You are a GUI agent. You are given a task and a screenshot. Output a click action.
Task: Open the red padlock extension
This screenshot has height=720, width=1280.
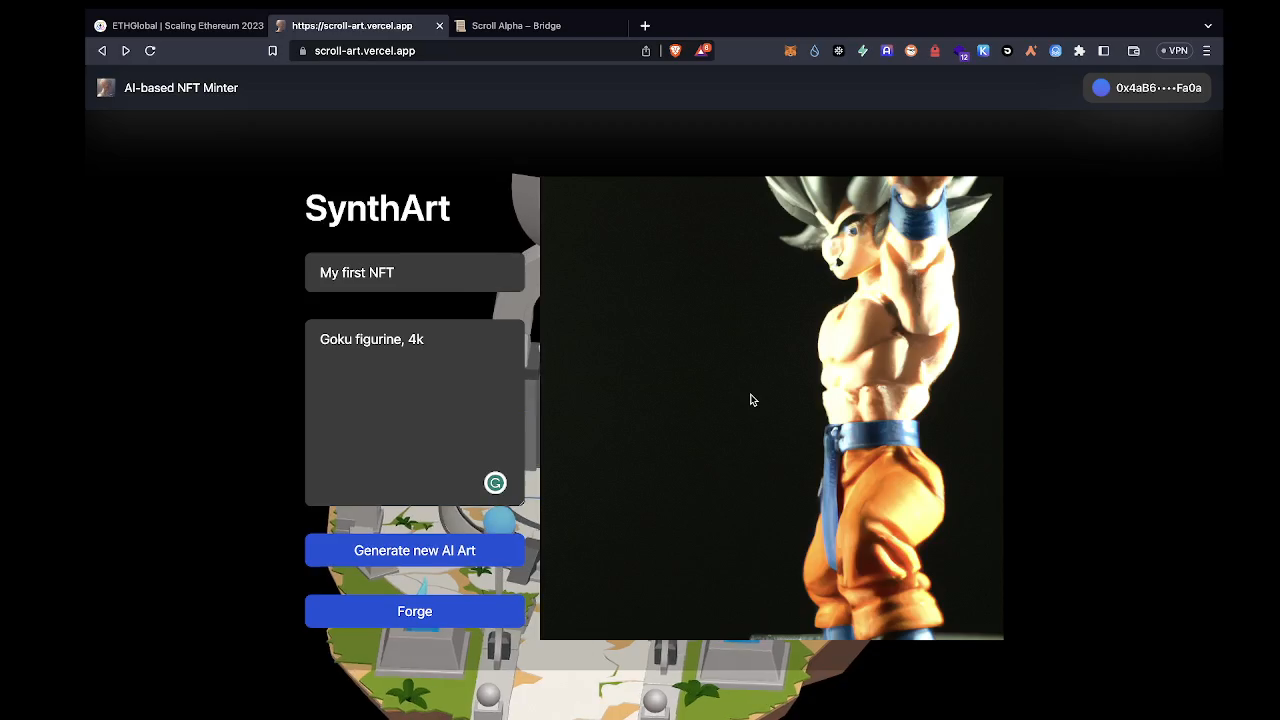[935, 51]
